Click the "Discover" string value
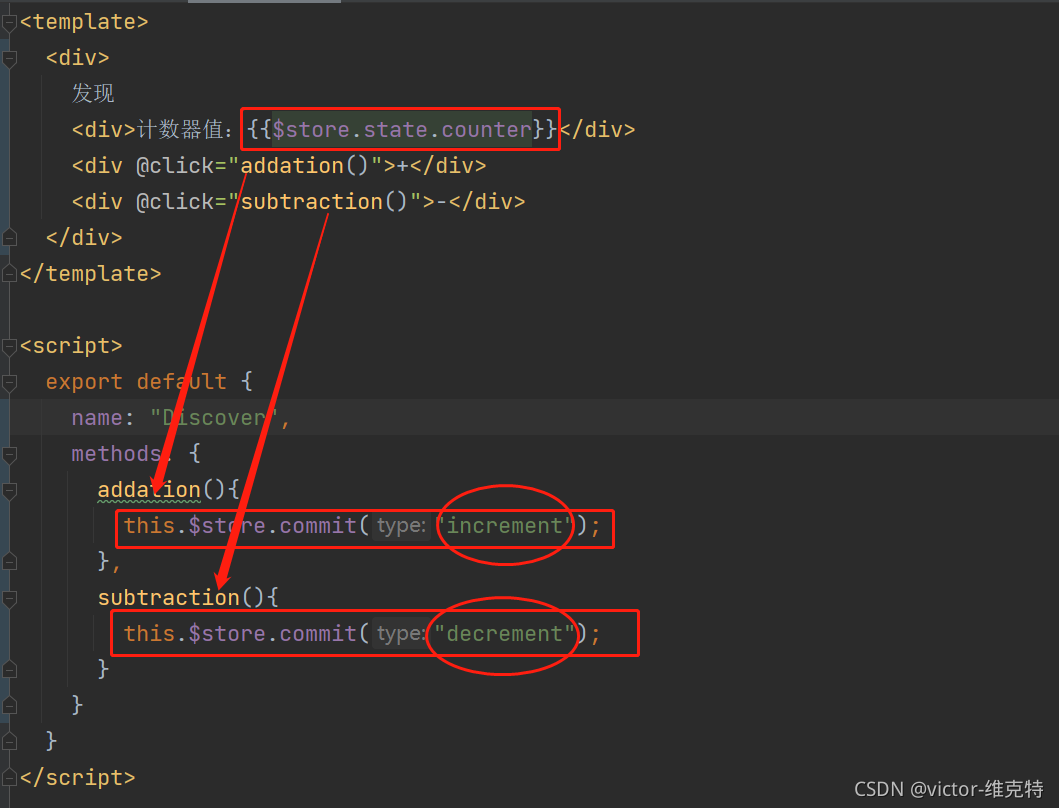The height and width of the screenshot is (808, 1059). click(x=213, y=418)
